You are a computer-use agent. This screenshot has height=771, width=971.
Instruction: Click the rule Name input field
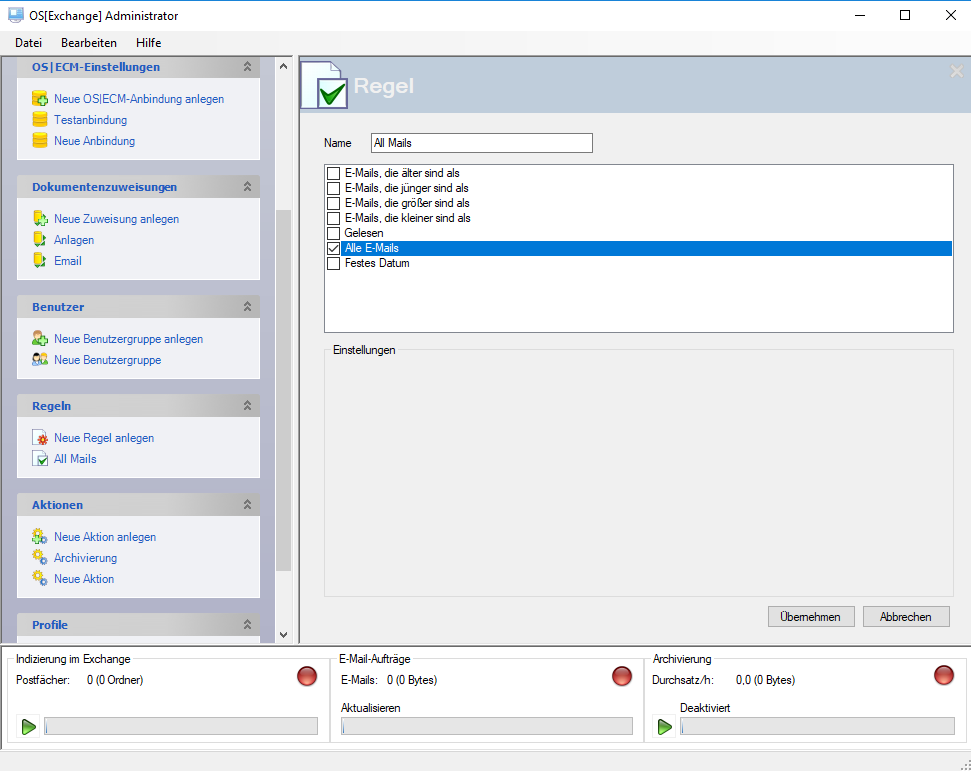coord(481,143)
